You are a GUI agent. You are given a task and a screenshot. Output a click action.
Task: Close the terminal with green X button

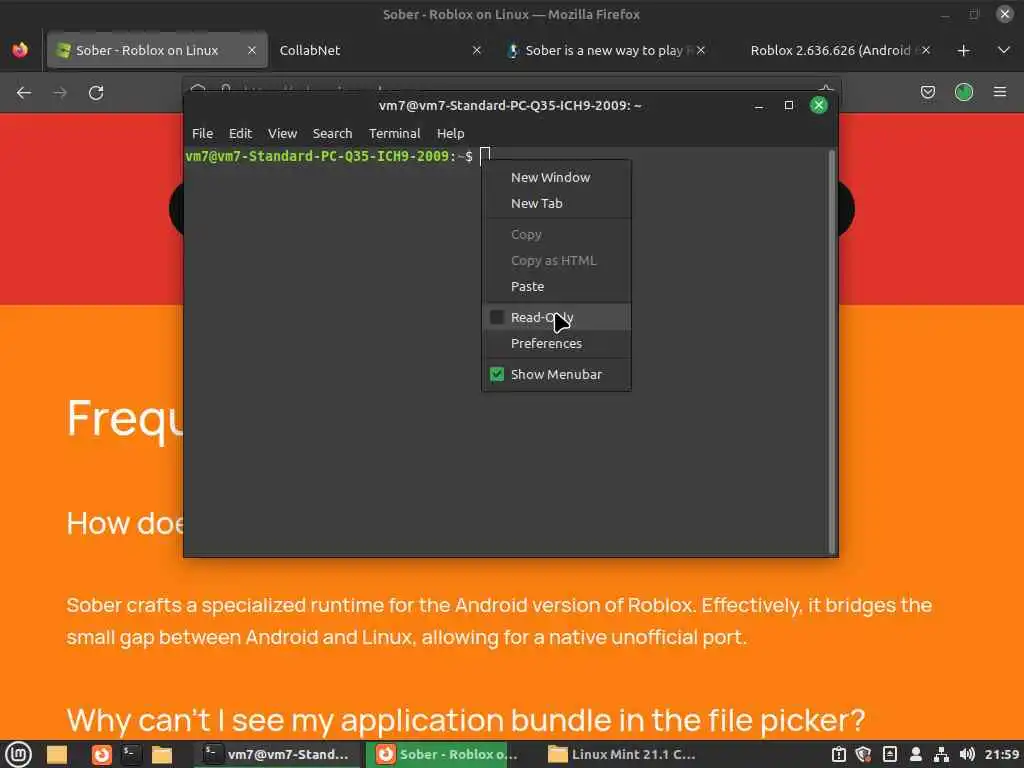click(819, 105)
